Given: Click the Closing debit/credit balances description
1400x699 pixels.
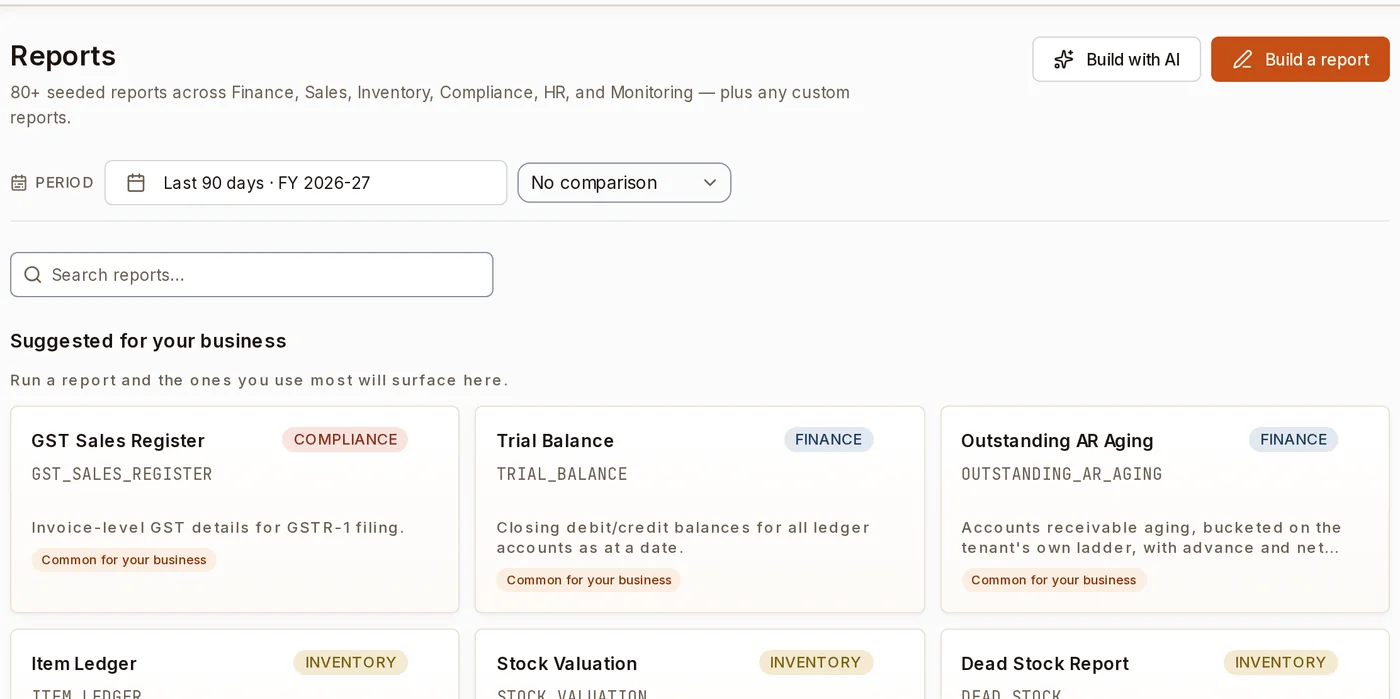Looking at the screenshot, I should [683, 538].
